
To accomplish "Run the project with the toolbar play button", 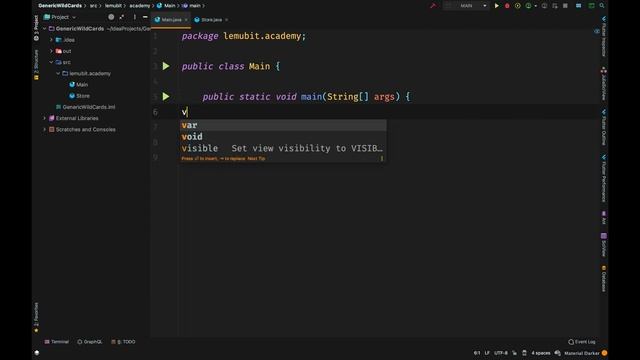I will 497,6.
